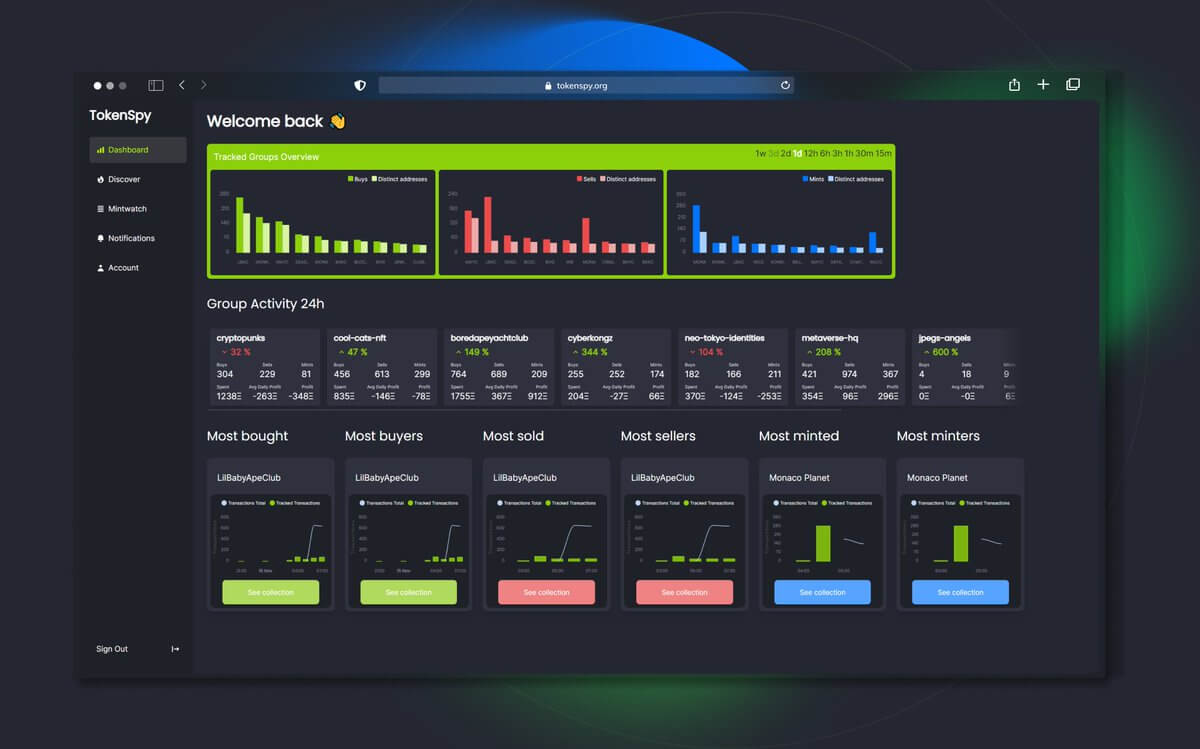Click See collection under Most bought

click(x=270, y=592)
